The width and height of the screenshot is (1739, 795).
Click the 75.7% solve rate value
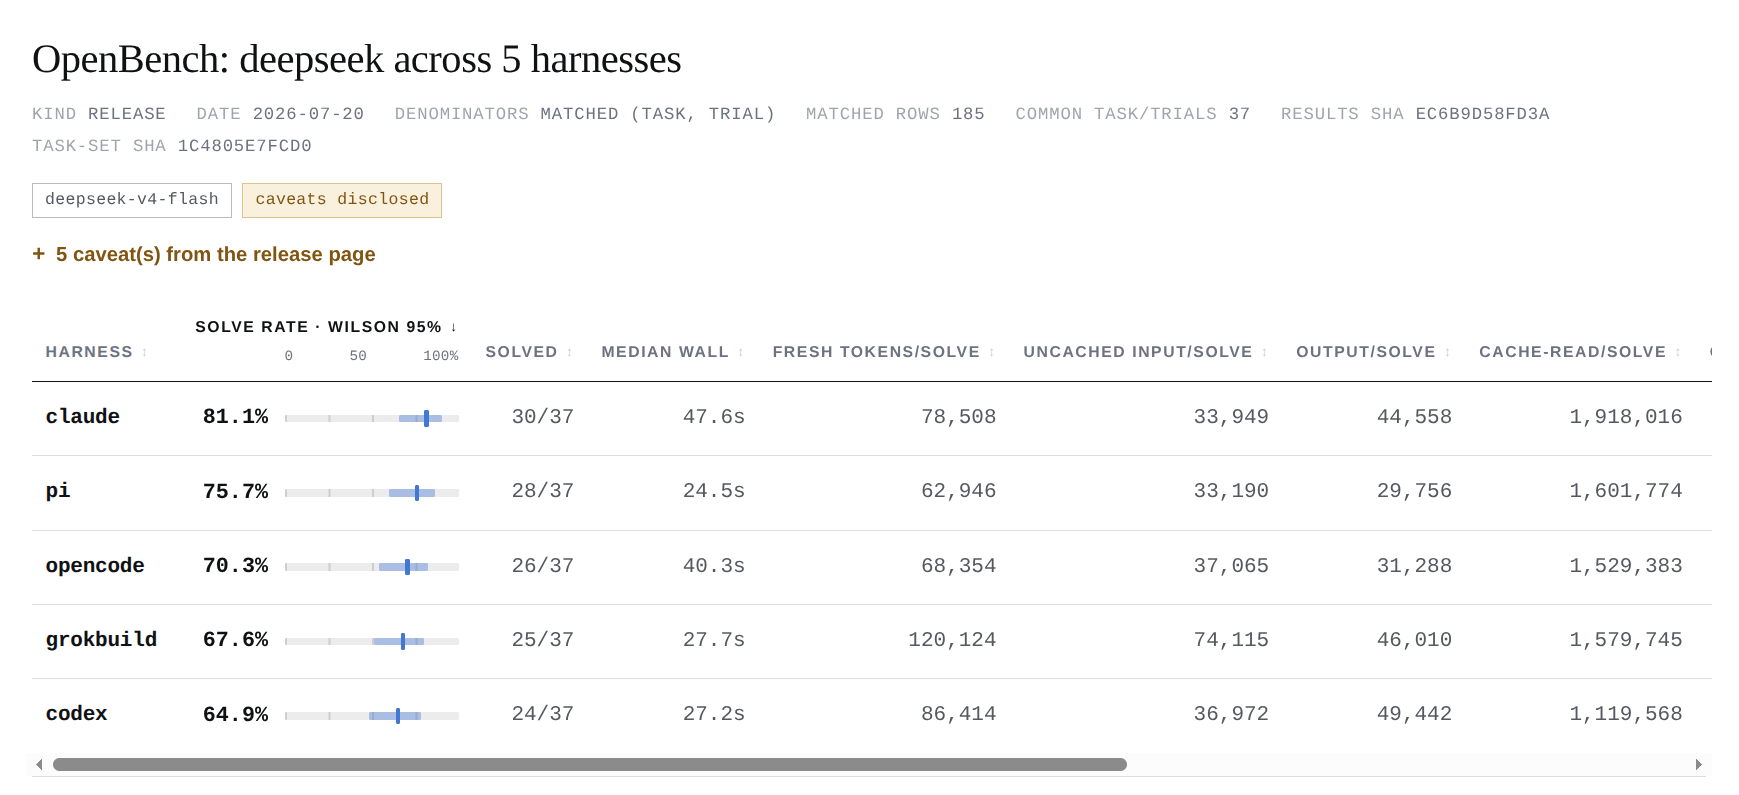point(235,491)
